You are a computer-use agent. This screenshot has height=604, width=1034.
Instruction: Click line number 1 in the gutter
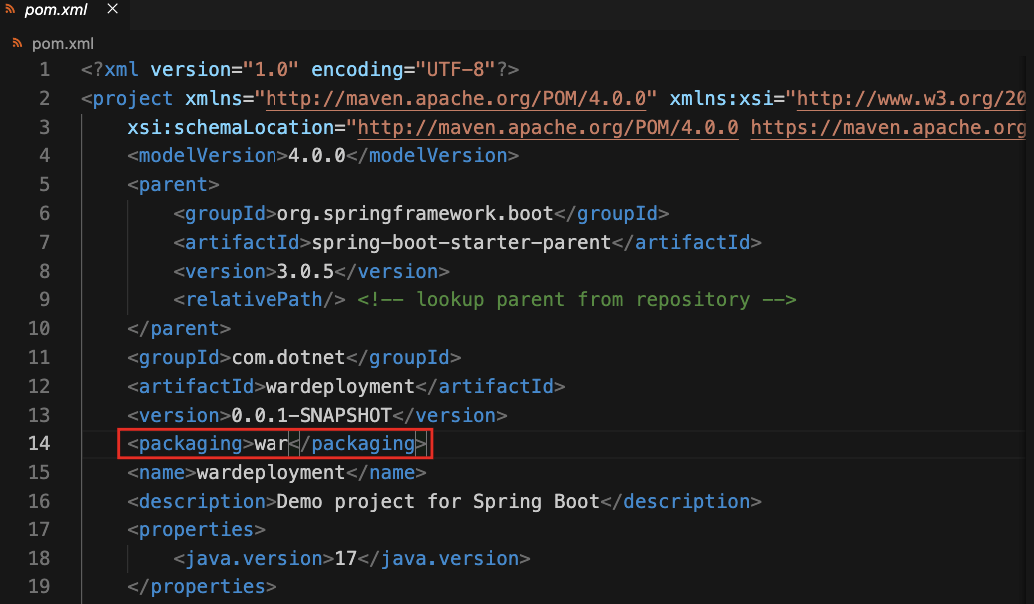click(44, 70)
